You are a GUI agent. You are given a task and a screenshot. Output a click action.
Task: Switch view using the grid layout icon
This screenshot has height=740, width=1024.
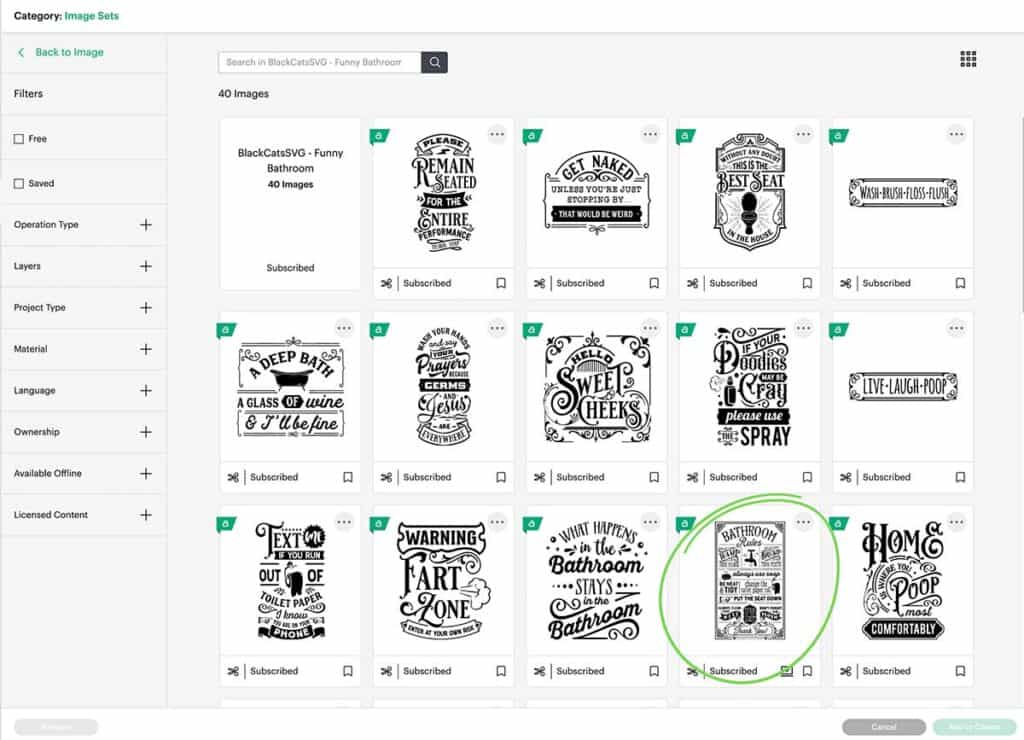[x=967, y=59]
